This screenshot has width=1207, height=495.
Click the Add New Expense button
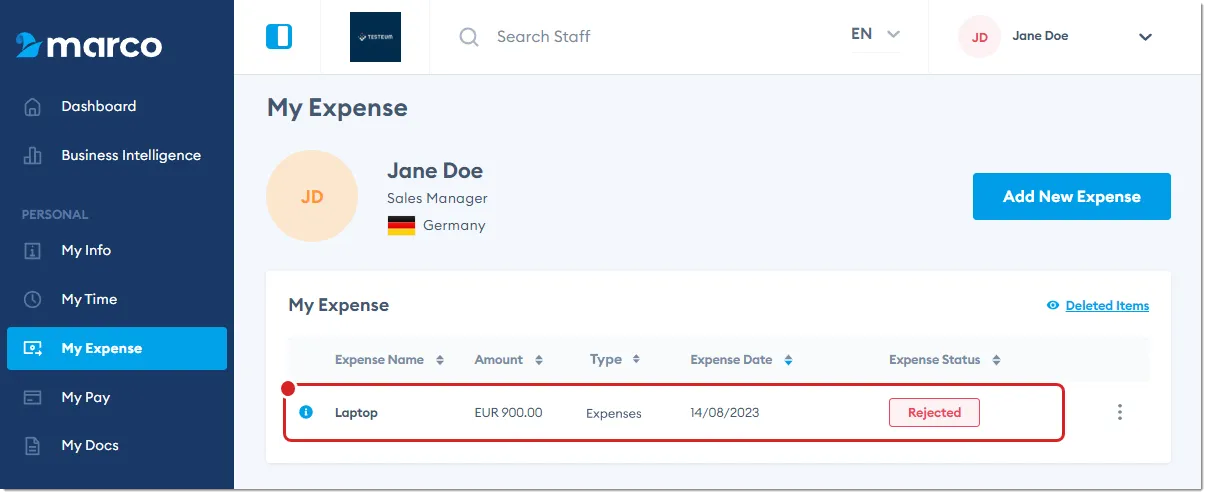(x=1071, y=196)
